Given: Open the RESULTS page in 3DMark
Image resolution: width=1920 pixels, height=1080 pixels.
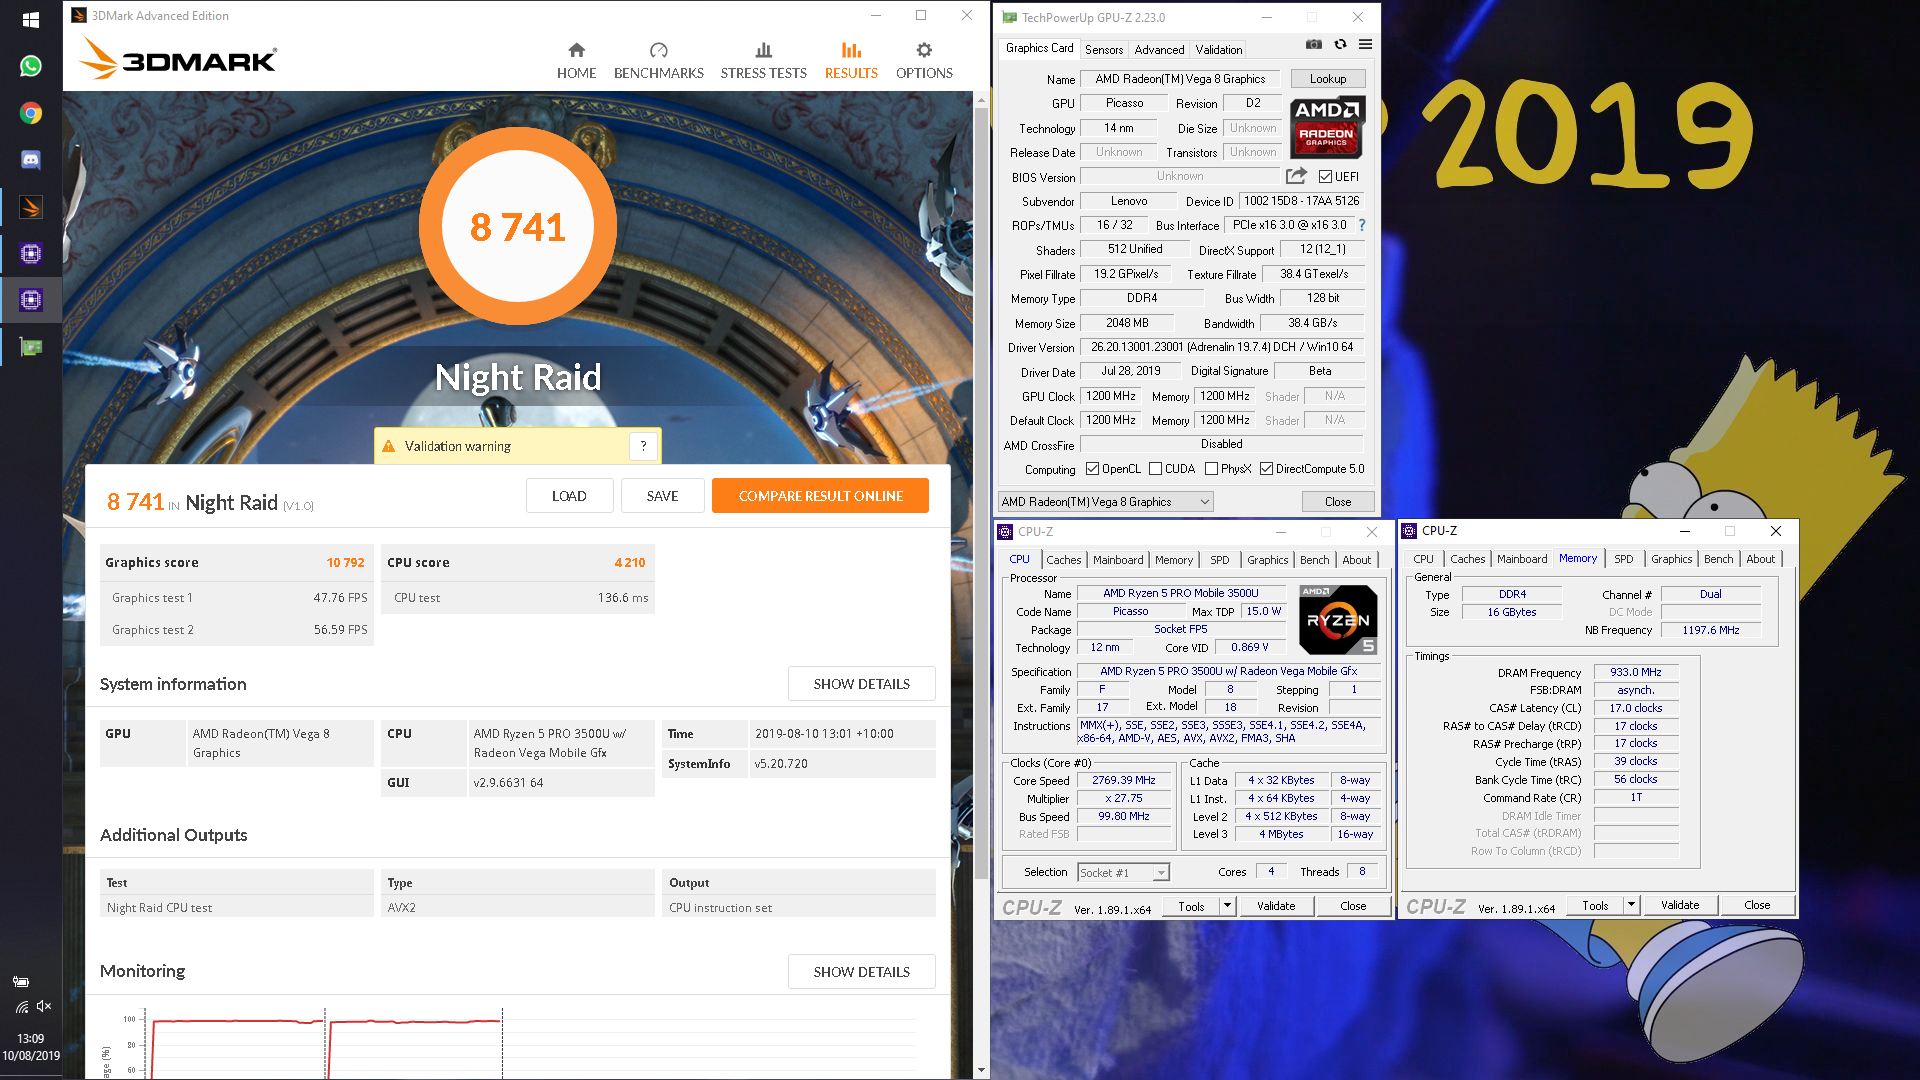Looking at the screenshot, I should point(851,61).
